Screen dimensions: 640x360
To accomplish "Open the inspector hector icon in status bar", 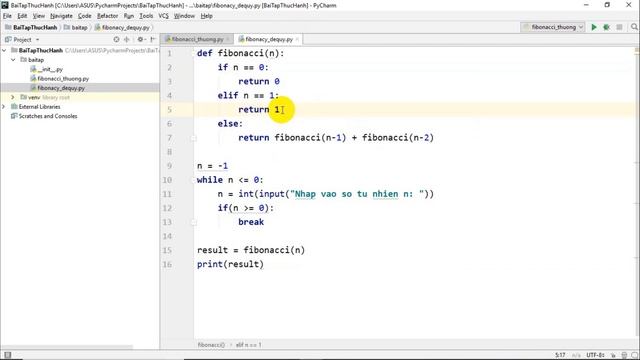I will coord(624,355).
